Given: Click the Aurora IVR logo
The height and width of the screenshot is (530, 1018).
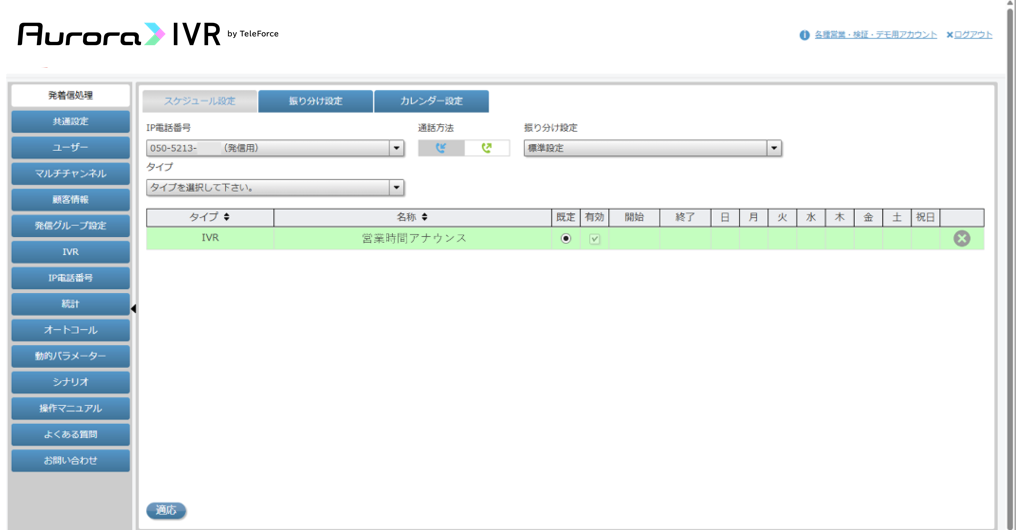Looking at the screenshot, I should click(148, 34).
